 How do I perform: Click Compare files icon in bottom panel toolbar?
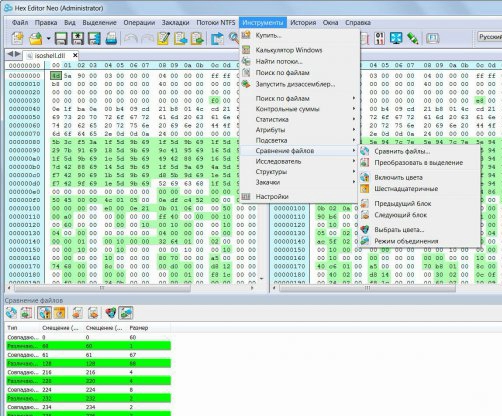[11, 313]
